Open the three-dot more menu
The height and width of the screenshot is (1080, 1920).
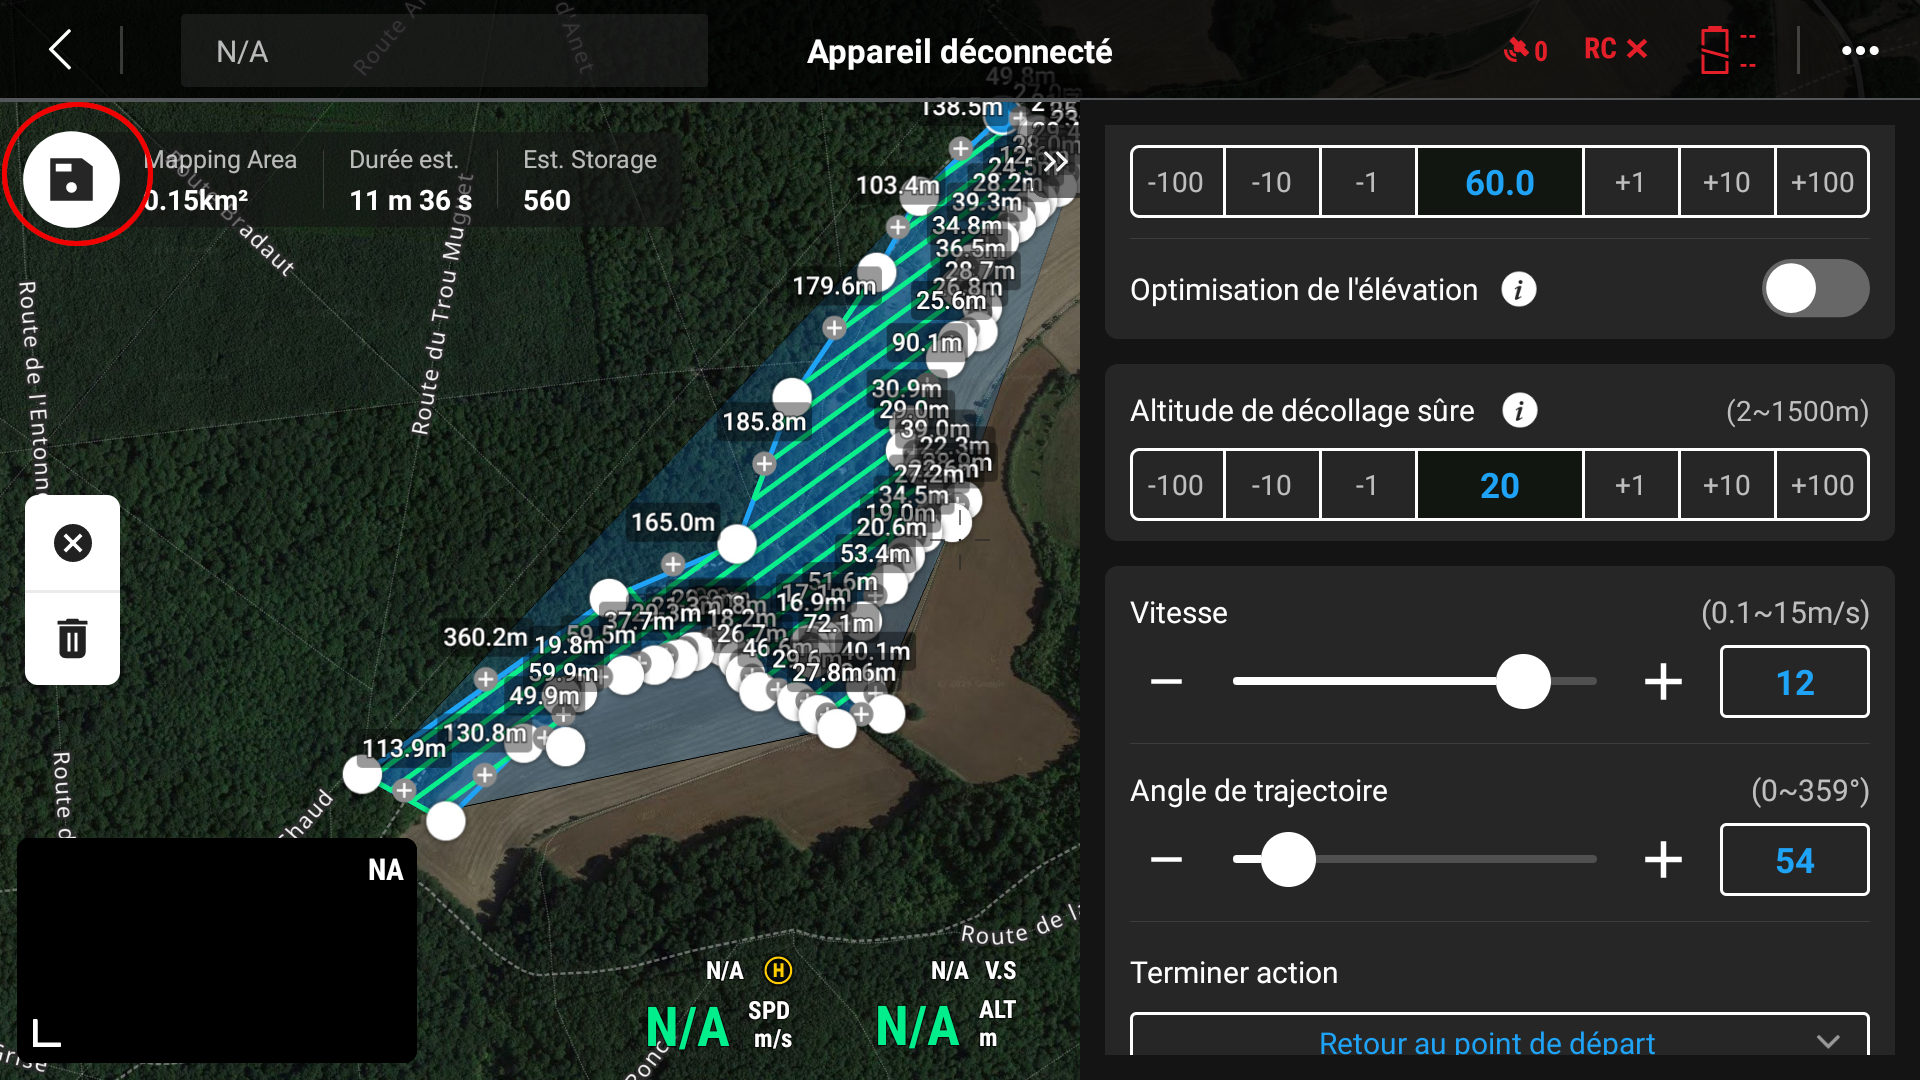(1860, 50)
